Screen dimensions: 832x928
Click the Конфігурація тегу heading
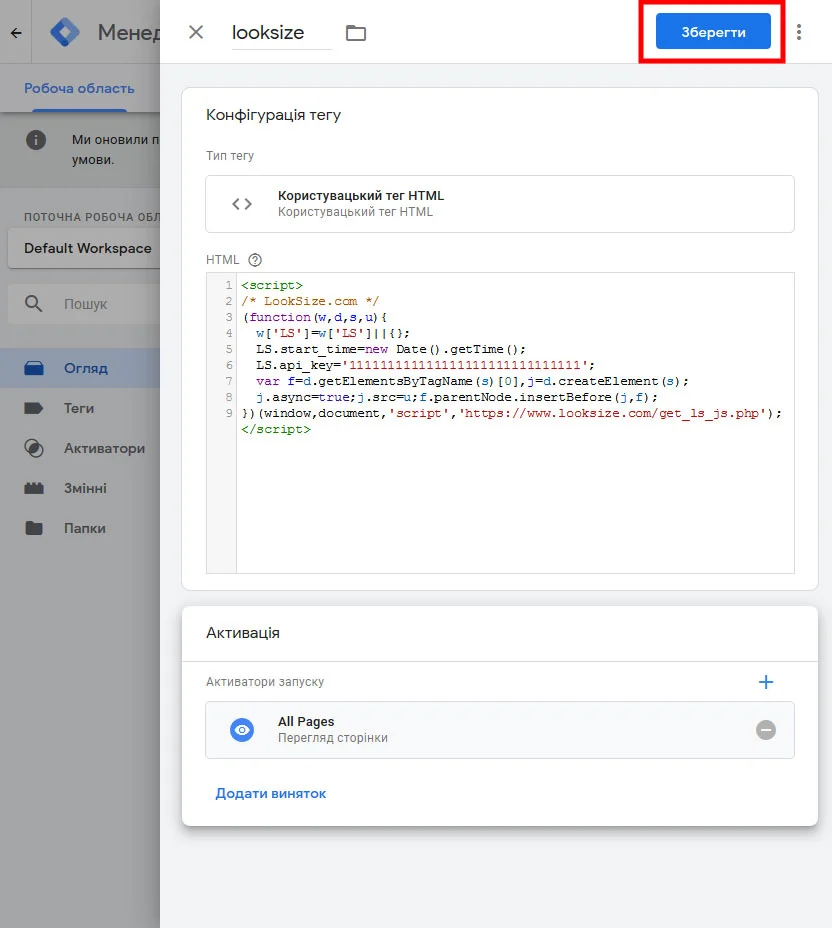tap(273, 115)
